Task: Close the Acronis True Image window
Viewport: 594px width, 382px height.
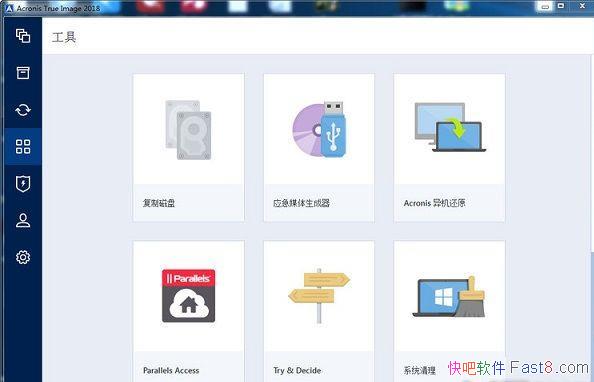Action: [582, 6]
